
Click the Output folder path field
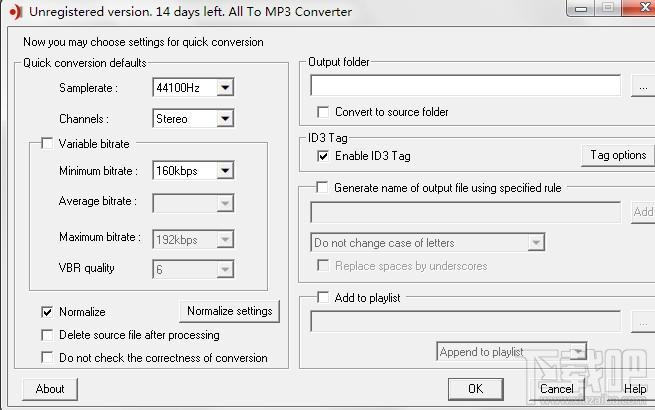465,85
